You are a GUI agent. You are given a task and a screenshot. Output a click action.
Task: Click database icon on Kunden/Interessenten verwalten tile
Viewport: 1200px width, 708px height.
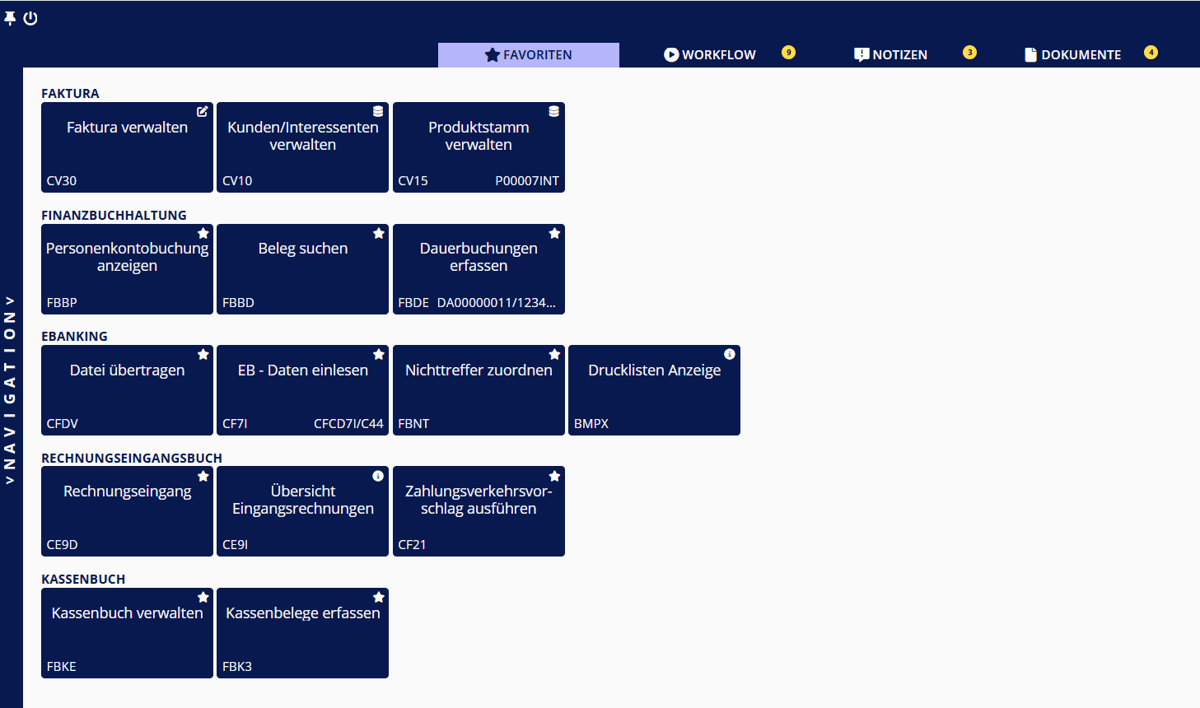(378, 111)
